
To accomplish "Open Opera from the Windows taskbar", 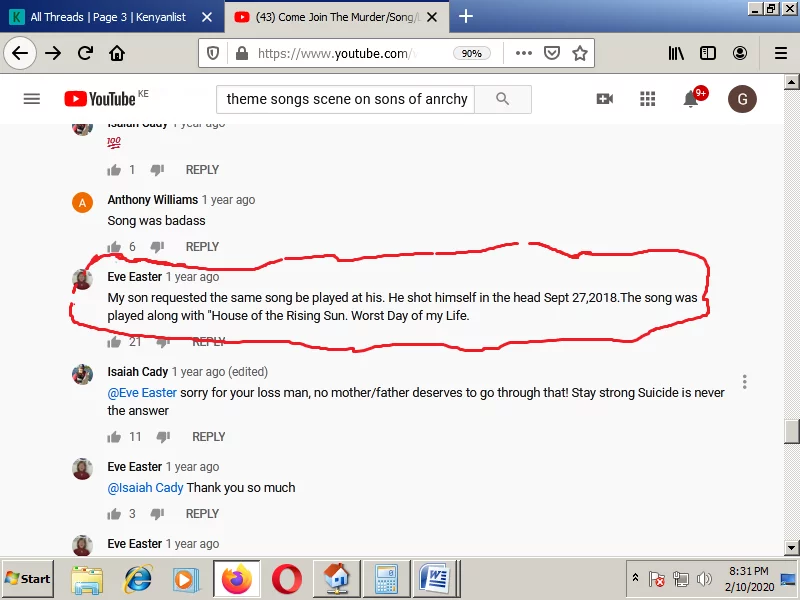I will [286, 579].
